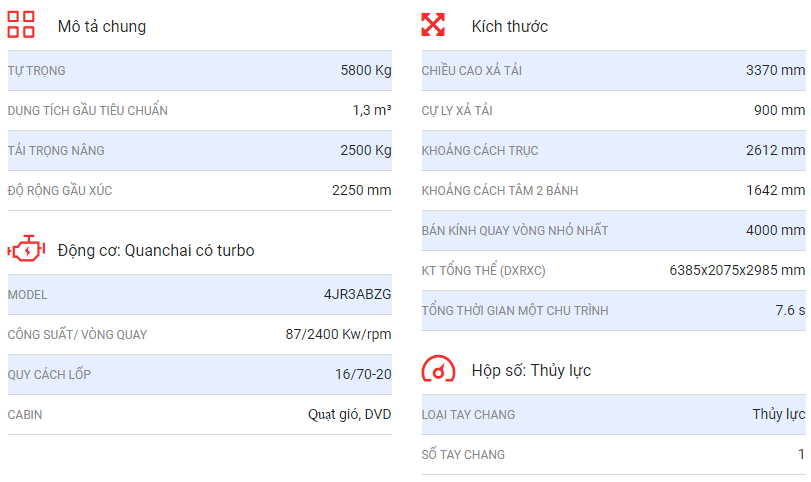Select the Mô tả chung heading

click(x=102, y=26)
